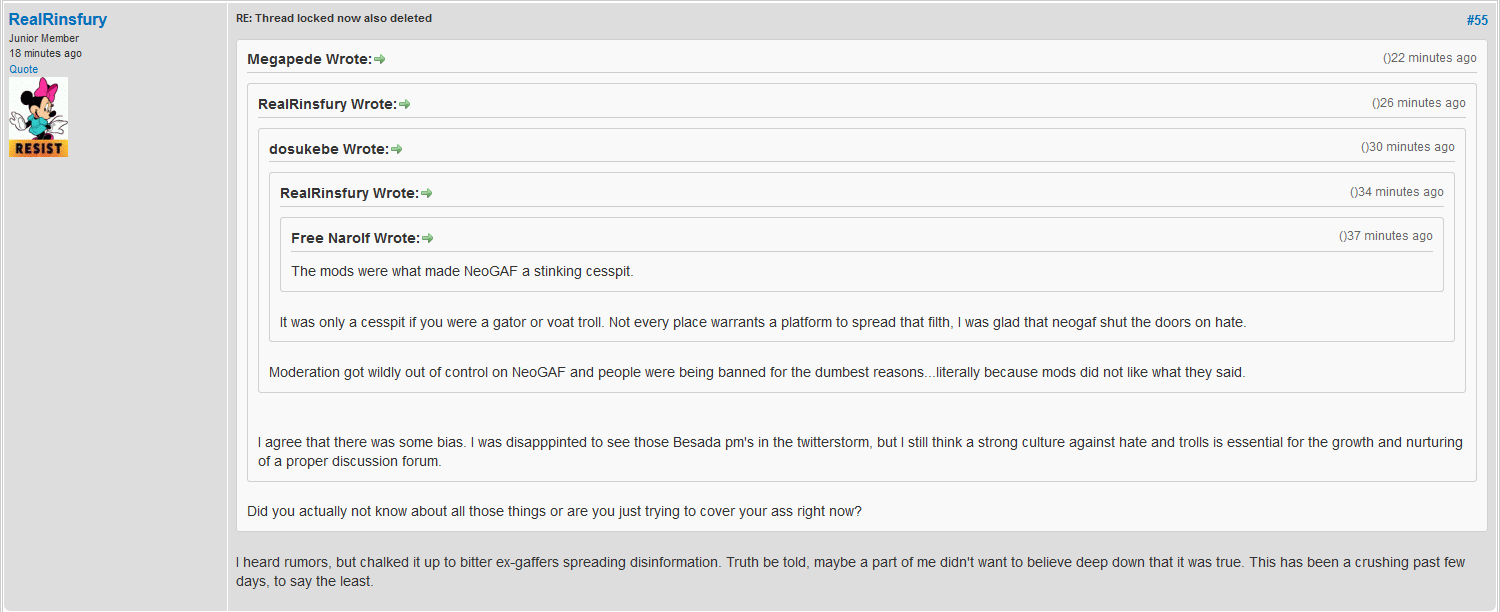1500x612 pixels.
Task: Click the post title RE: Thread locked
Action: coord(334,18)
